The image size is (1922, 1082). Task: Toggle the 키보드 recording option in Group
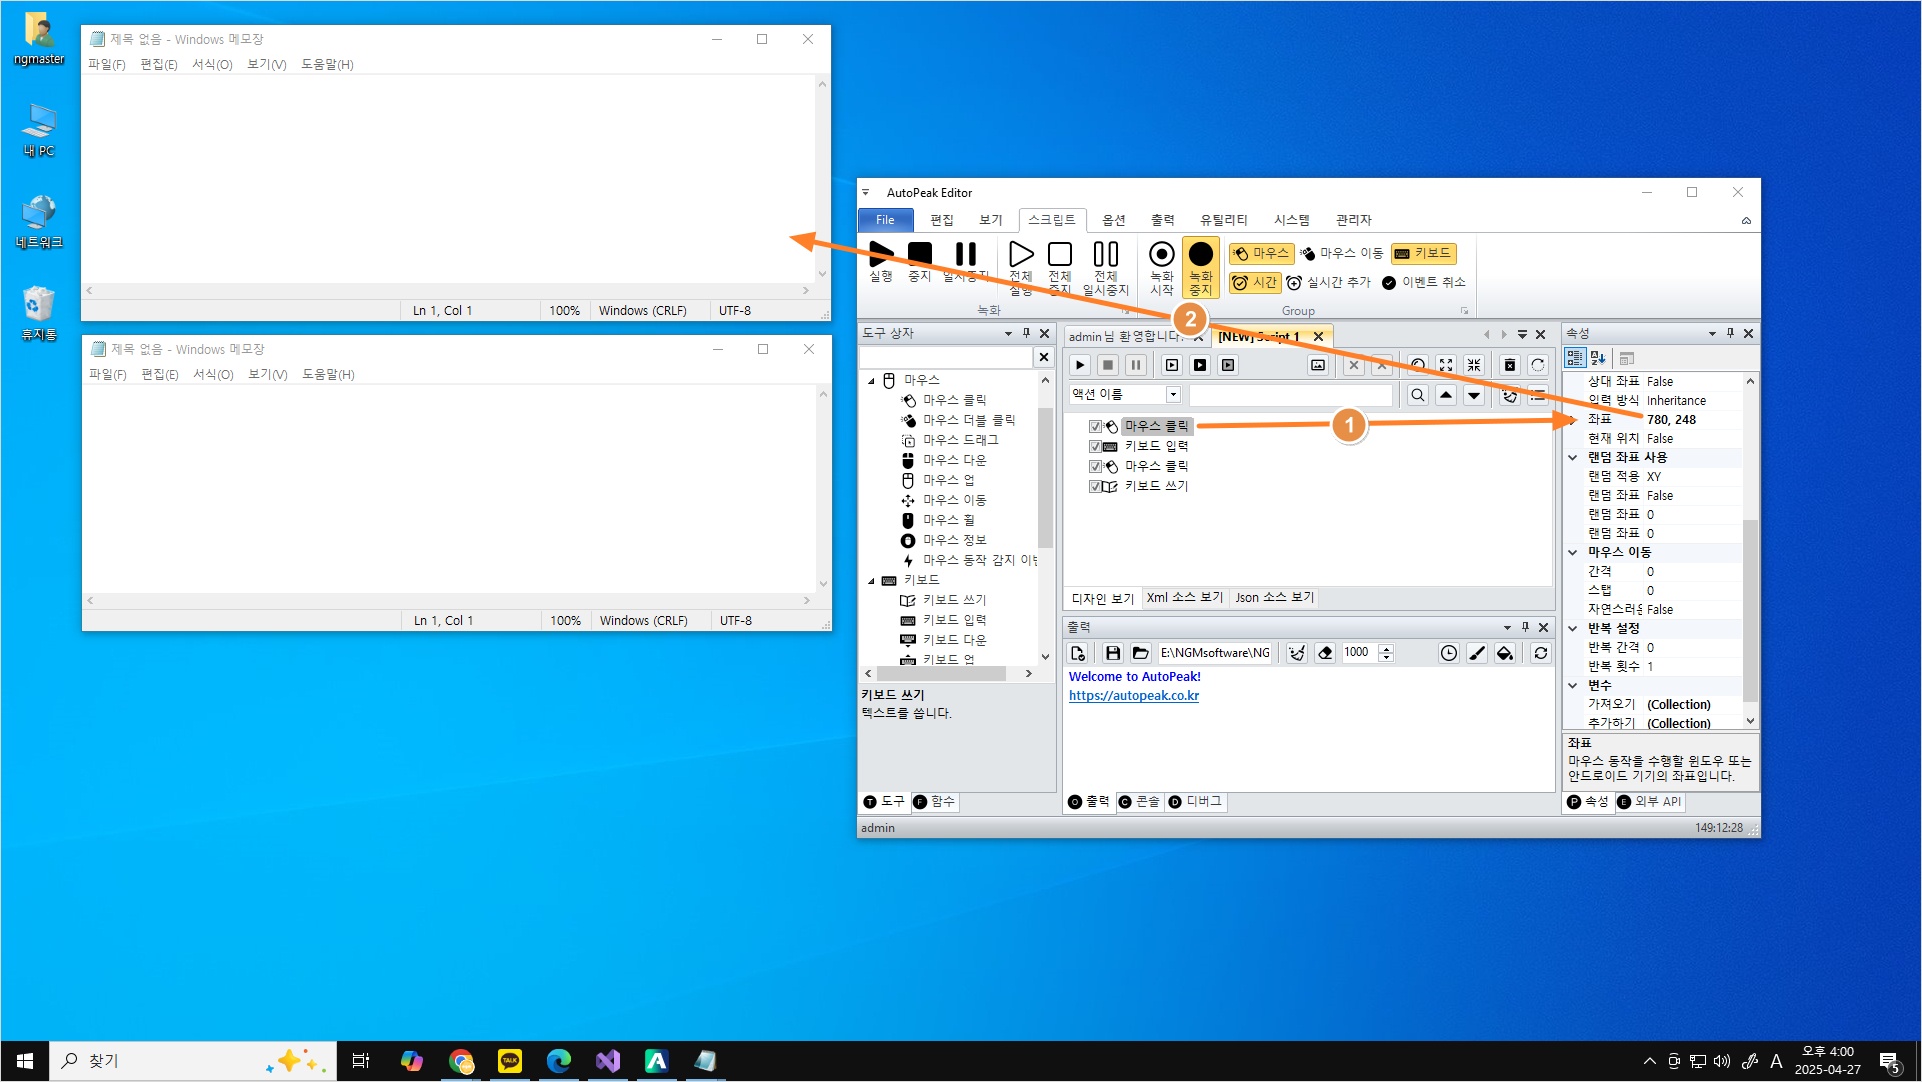(1423, 254)
